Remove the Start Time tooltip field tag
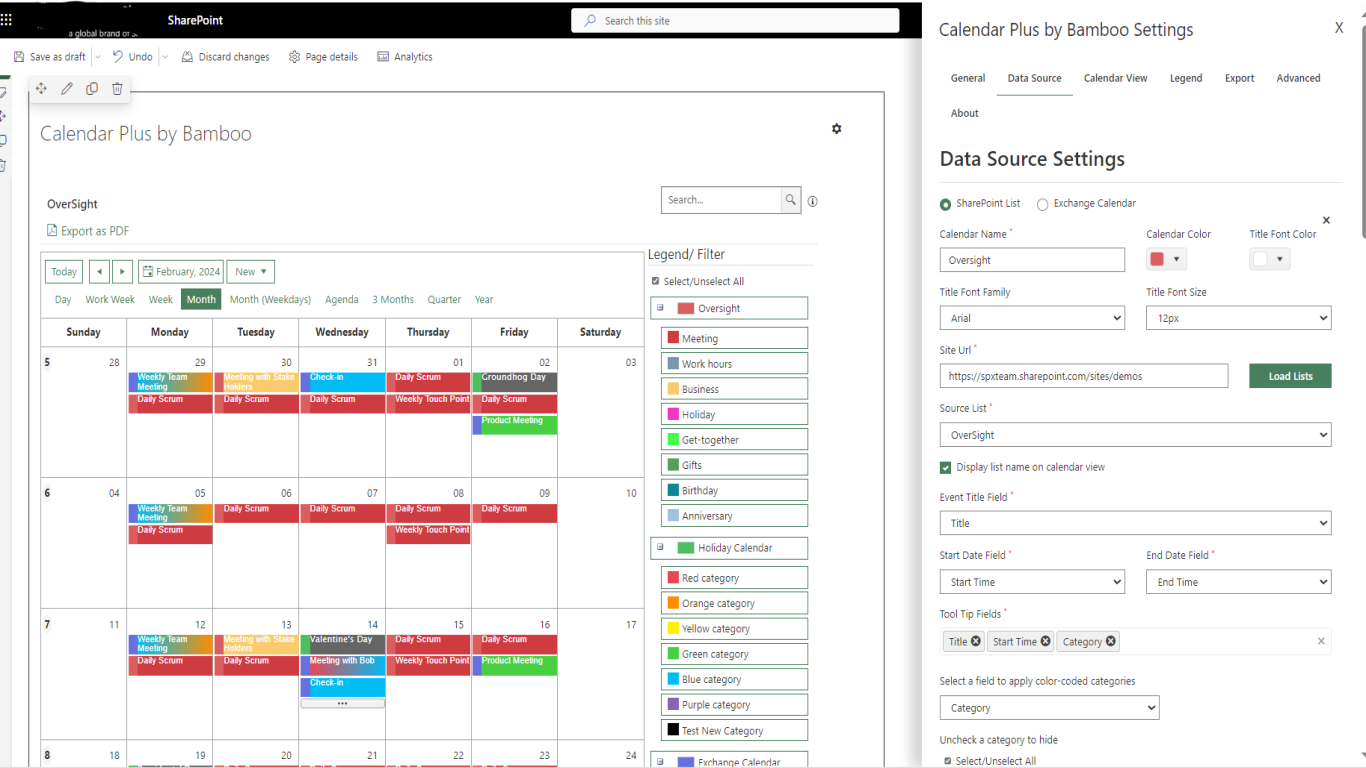This screenshot has width=1366, height=768. (x=1045, y=641)
